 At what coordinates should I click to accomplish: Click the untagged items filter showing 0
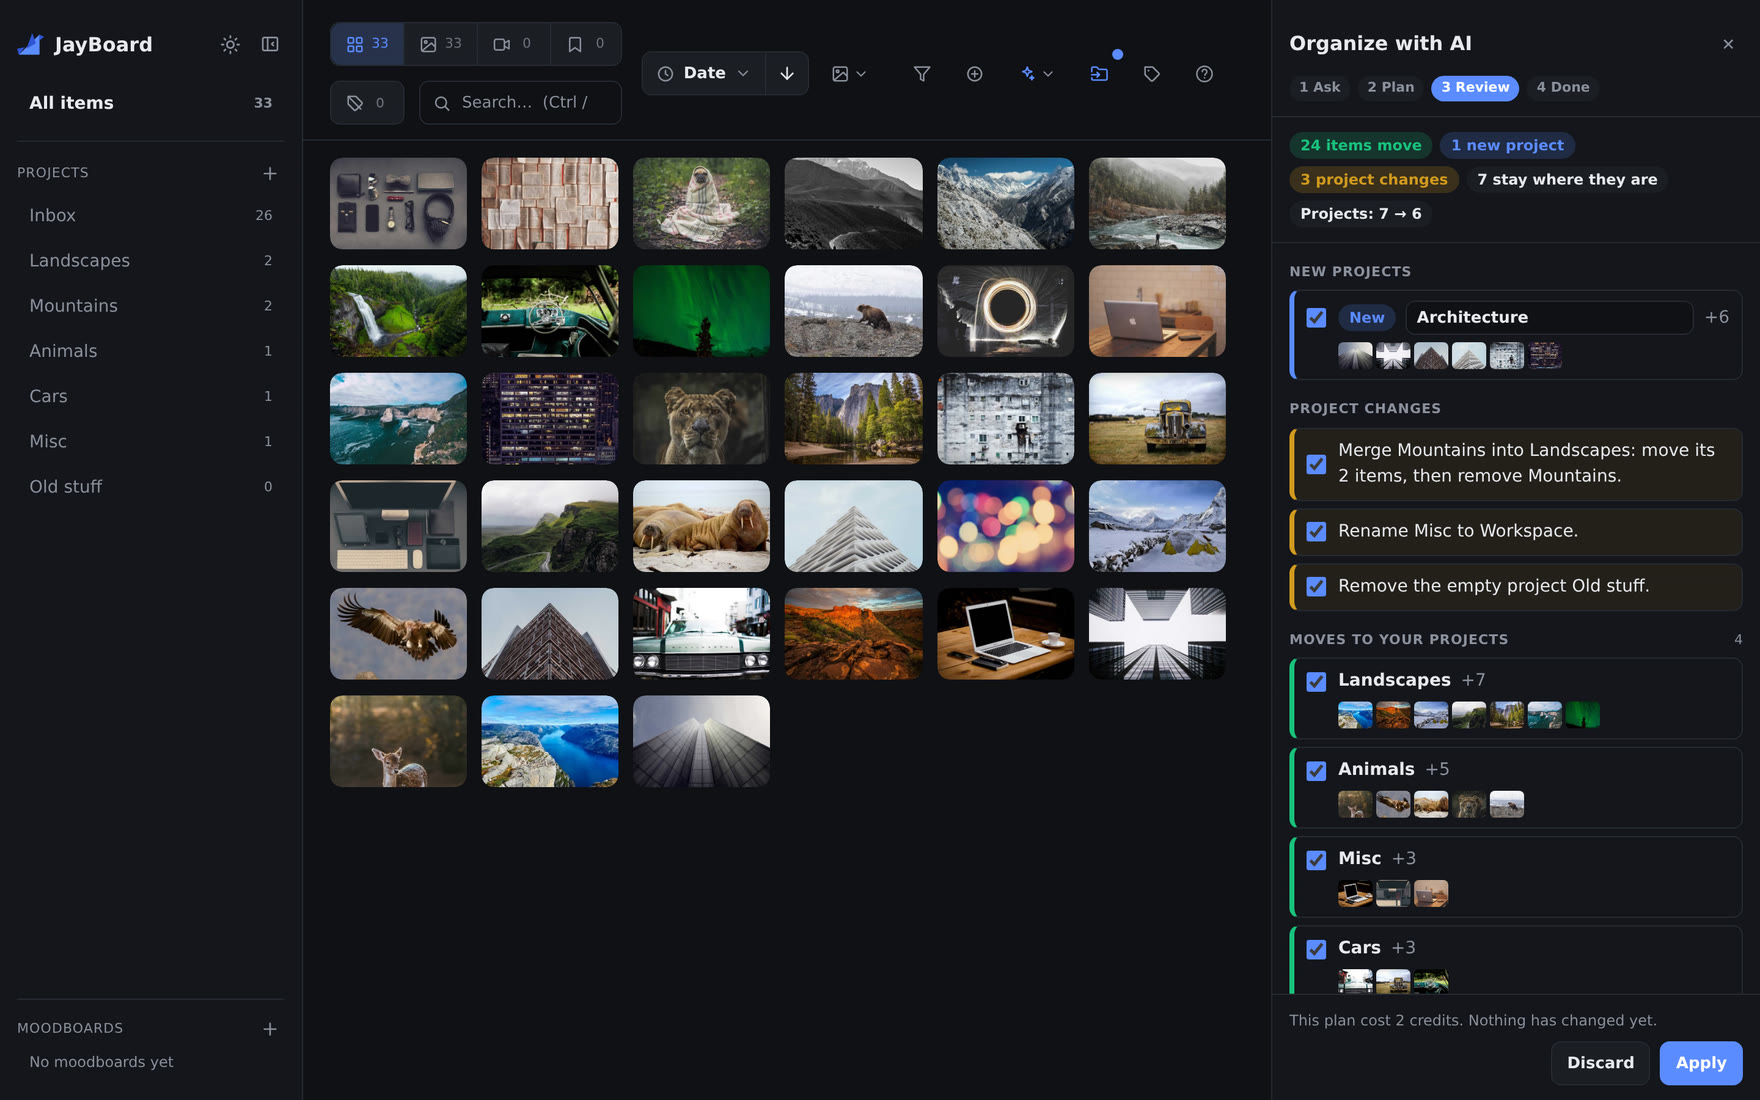click(x=367, y=103)
